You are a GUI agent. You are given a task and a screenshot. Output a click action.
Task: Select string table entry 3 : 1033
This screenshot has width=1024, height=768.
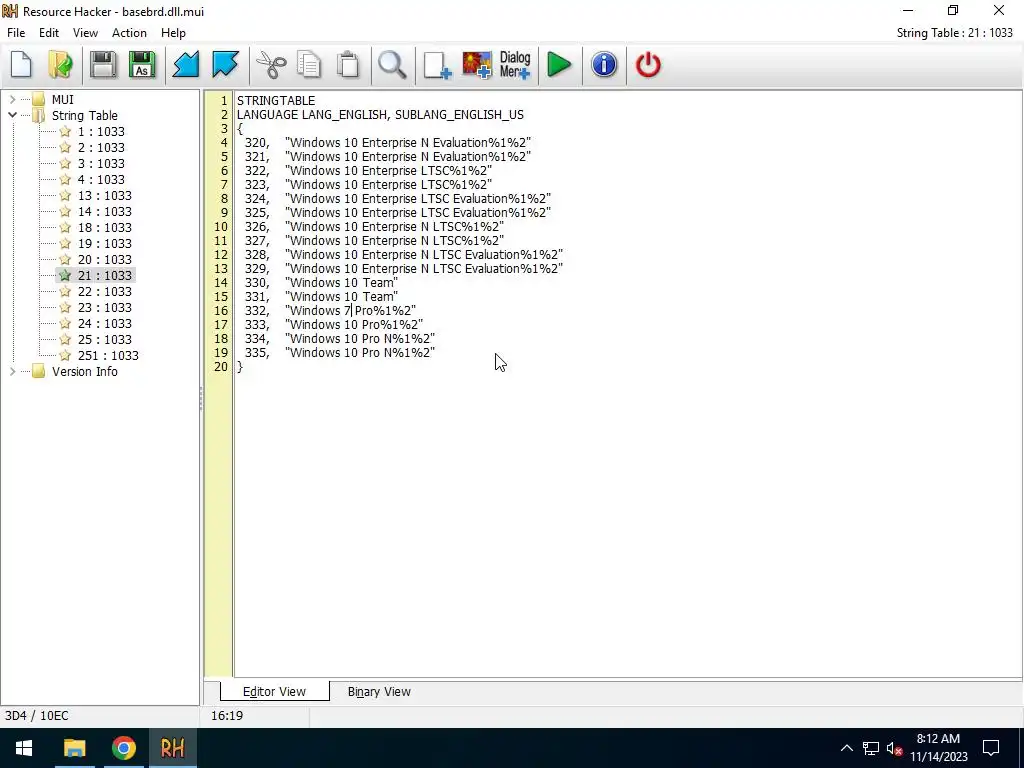click(x=101, y=163)
